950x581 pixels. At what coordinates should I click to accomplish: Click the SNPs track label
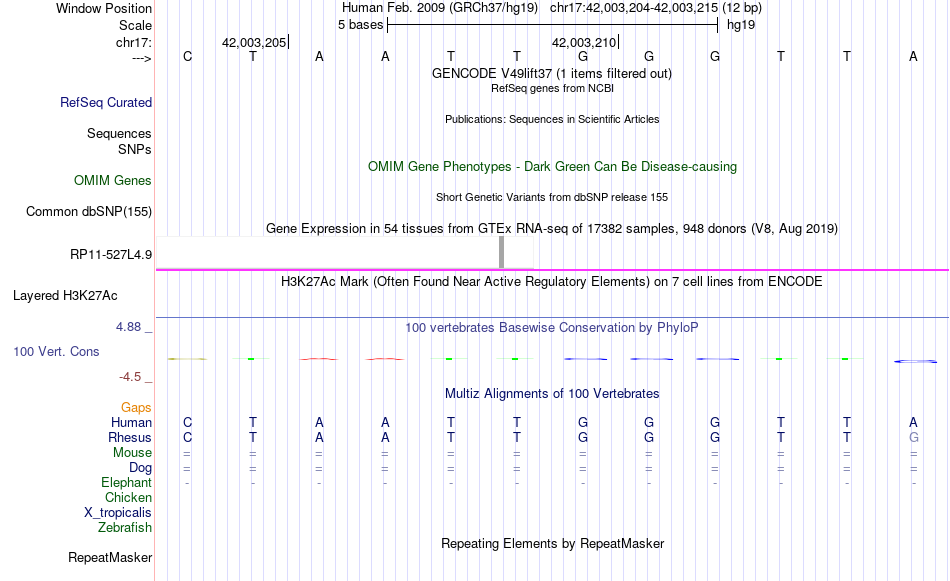tap(135, 150)
